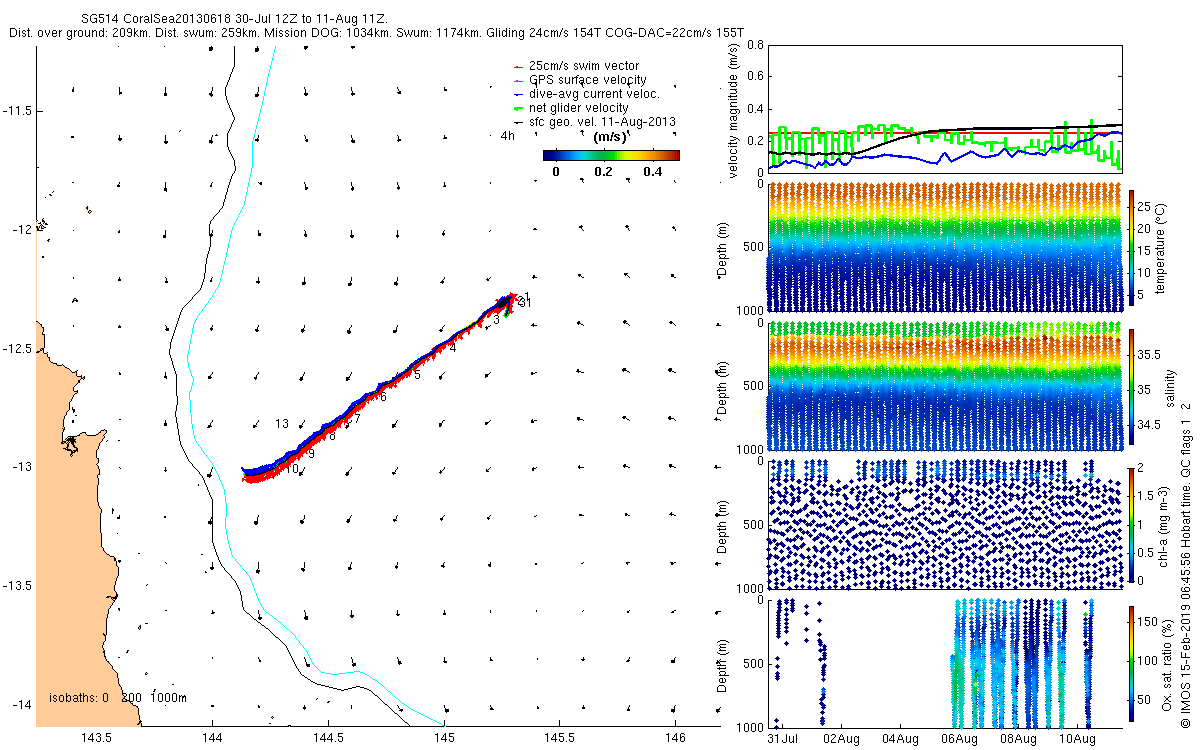Viewport: 1200px width, 750px height.
Task: Click the "chl-a (mg m-3)" colorbar label
Action: pyautogui.click(x=1164, y=526)
